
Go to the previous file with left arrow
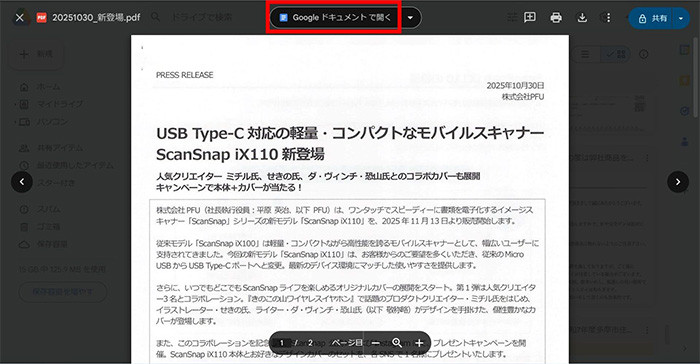(22, 182)
